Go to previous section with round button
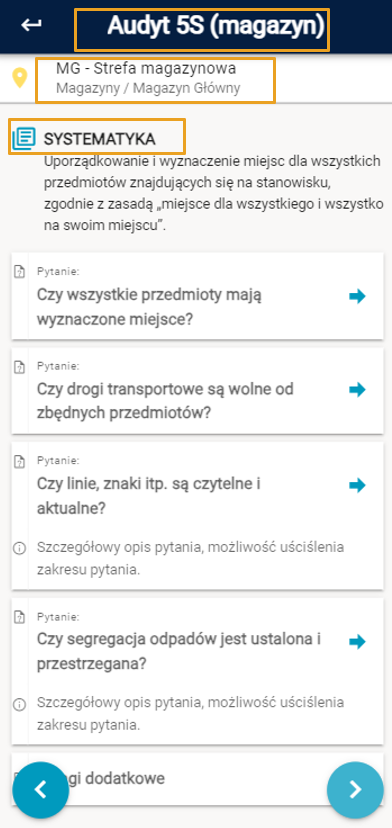Image resolution: width=392 pixels, height=828 pixels. coord(40,789)
